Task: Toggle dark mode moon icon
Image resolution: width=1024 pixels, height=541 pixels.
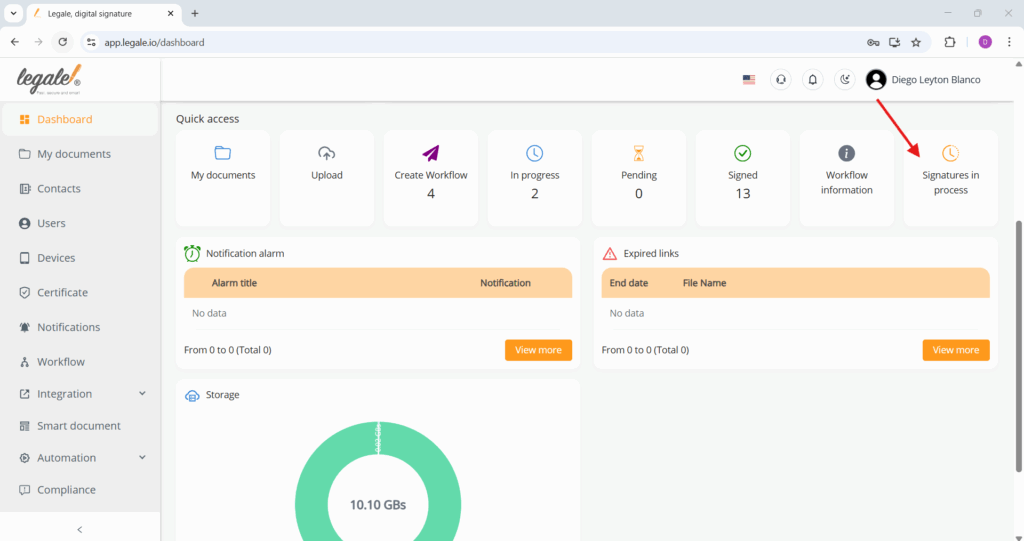Action: click(x=844, y=80)
